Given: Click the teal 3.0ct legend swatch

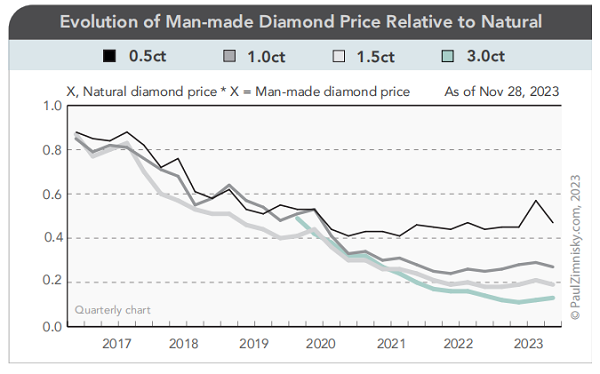Looking at the screenshot, I should pyautogui.click(x=448, y=56).
